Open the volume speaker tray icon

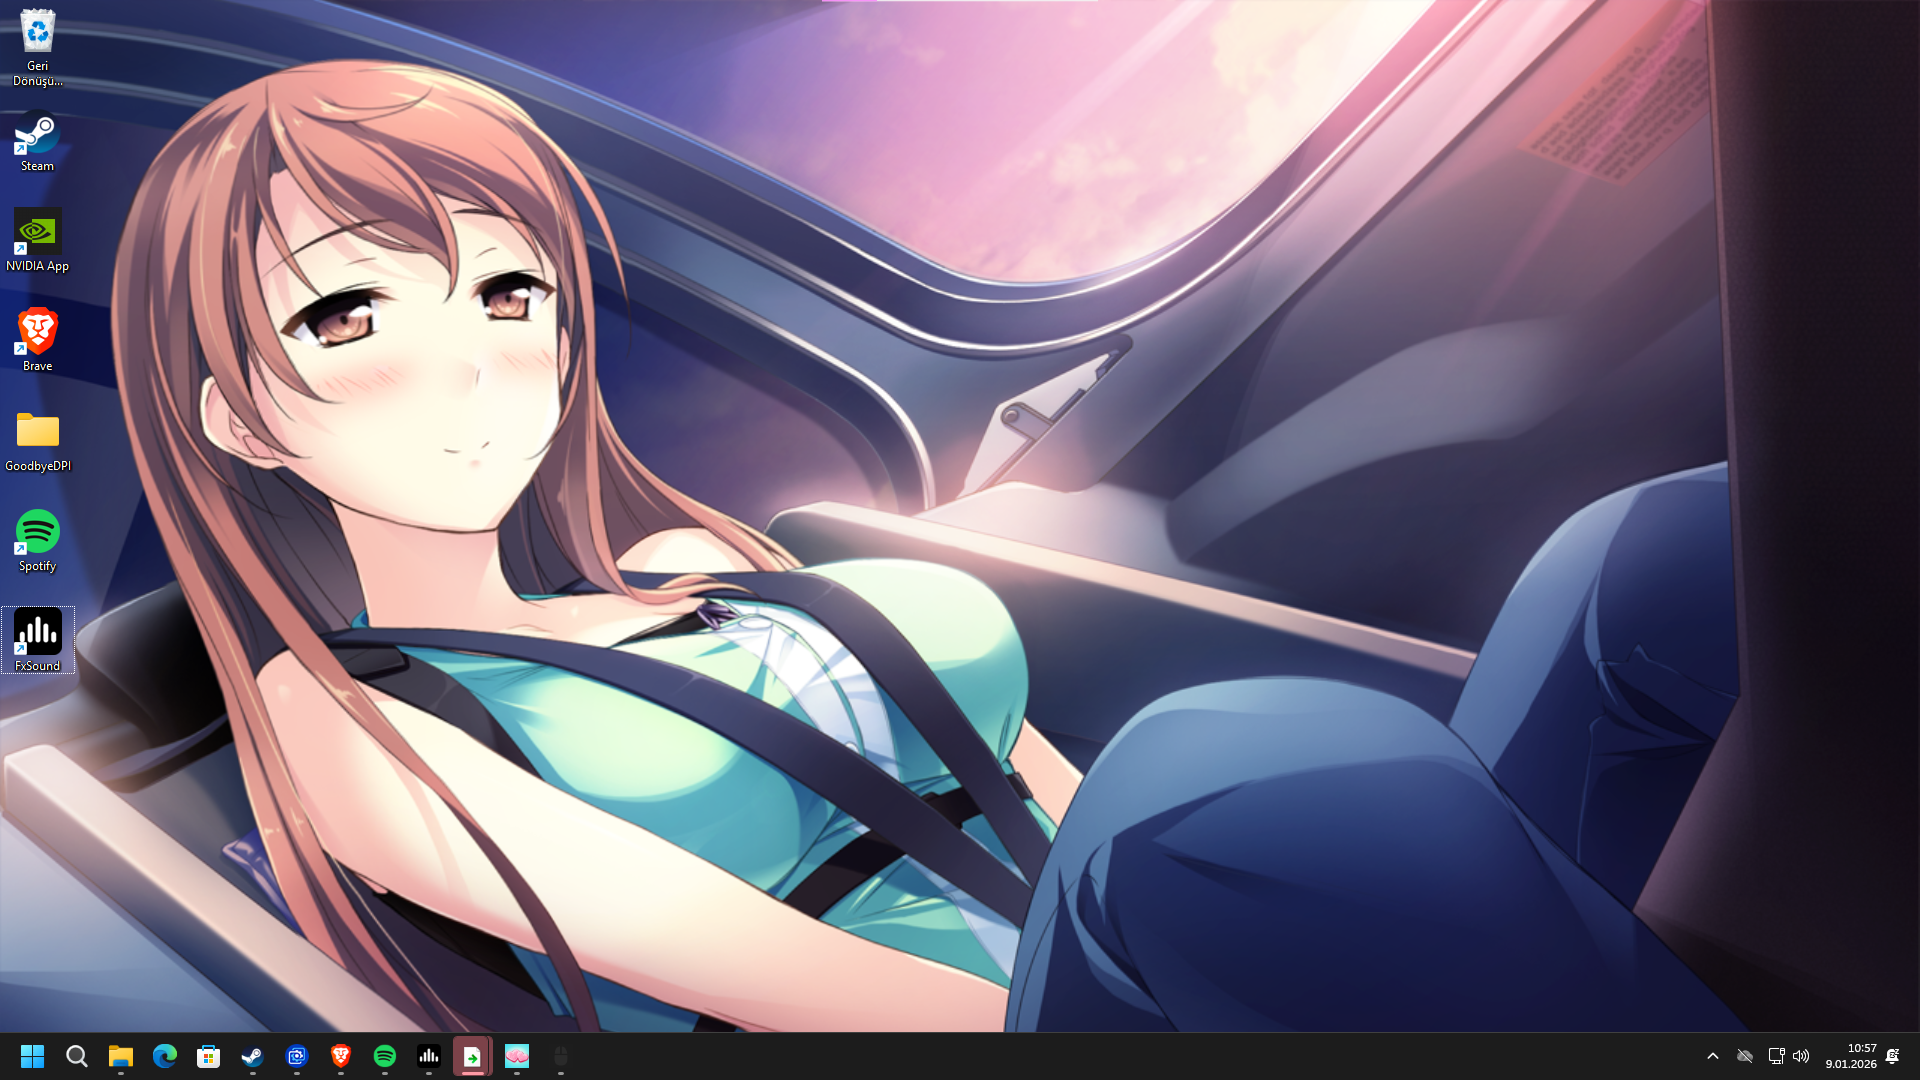1801,1056
